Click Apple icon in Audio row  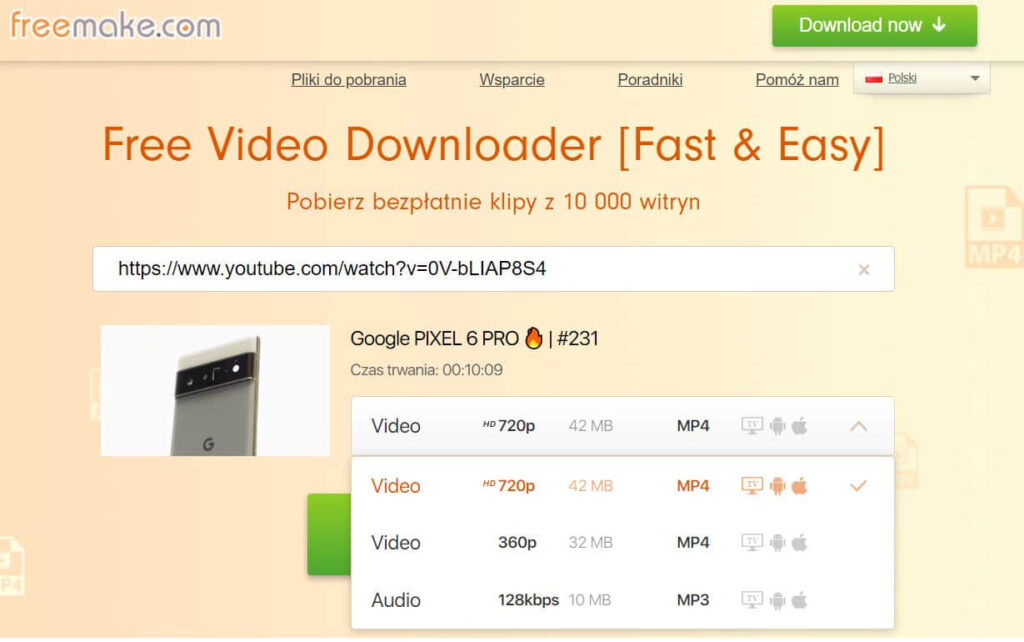tap(799, 600)
